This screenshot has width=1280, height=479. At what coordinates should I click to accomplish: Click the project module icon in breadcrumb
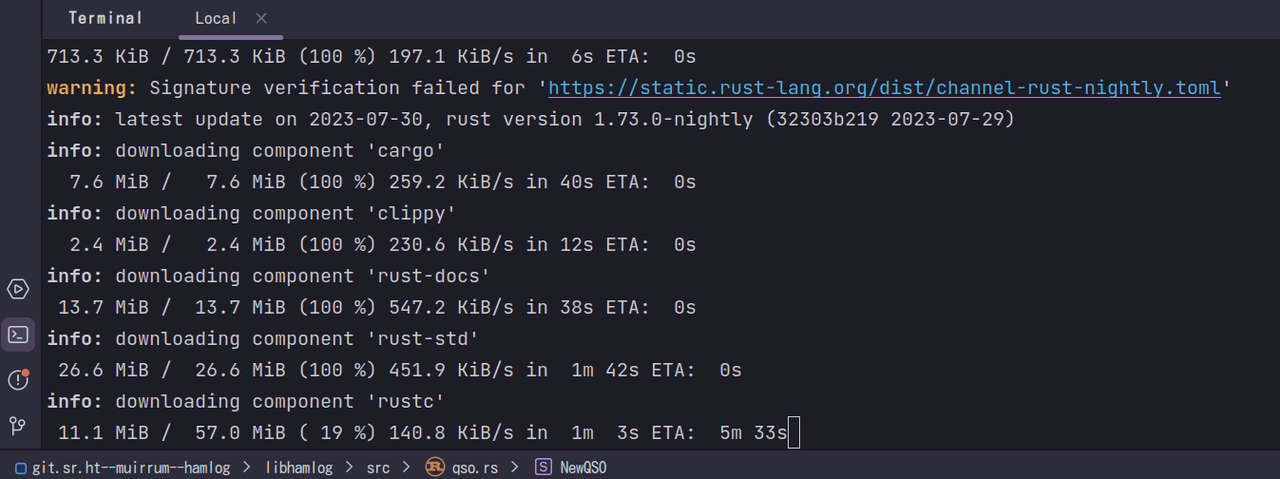click(21, 467)
